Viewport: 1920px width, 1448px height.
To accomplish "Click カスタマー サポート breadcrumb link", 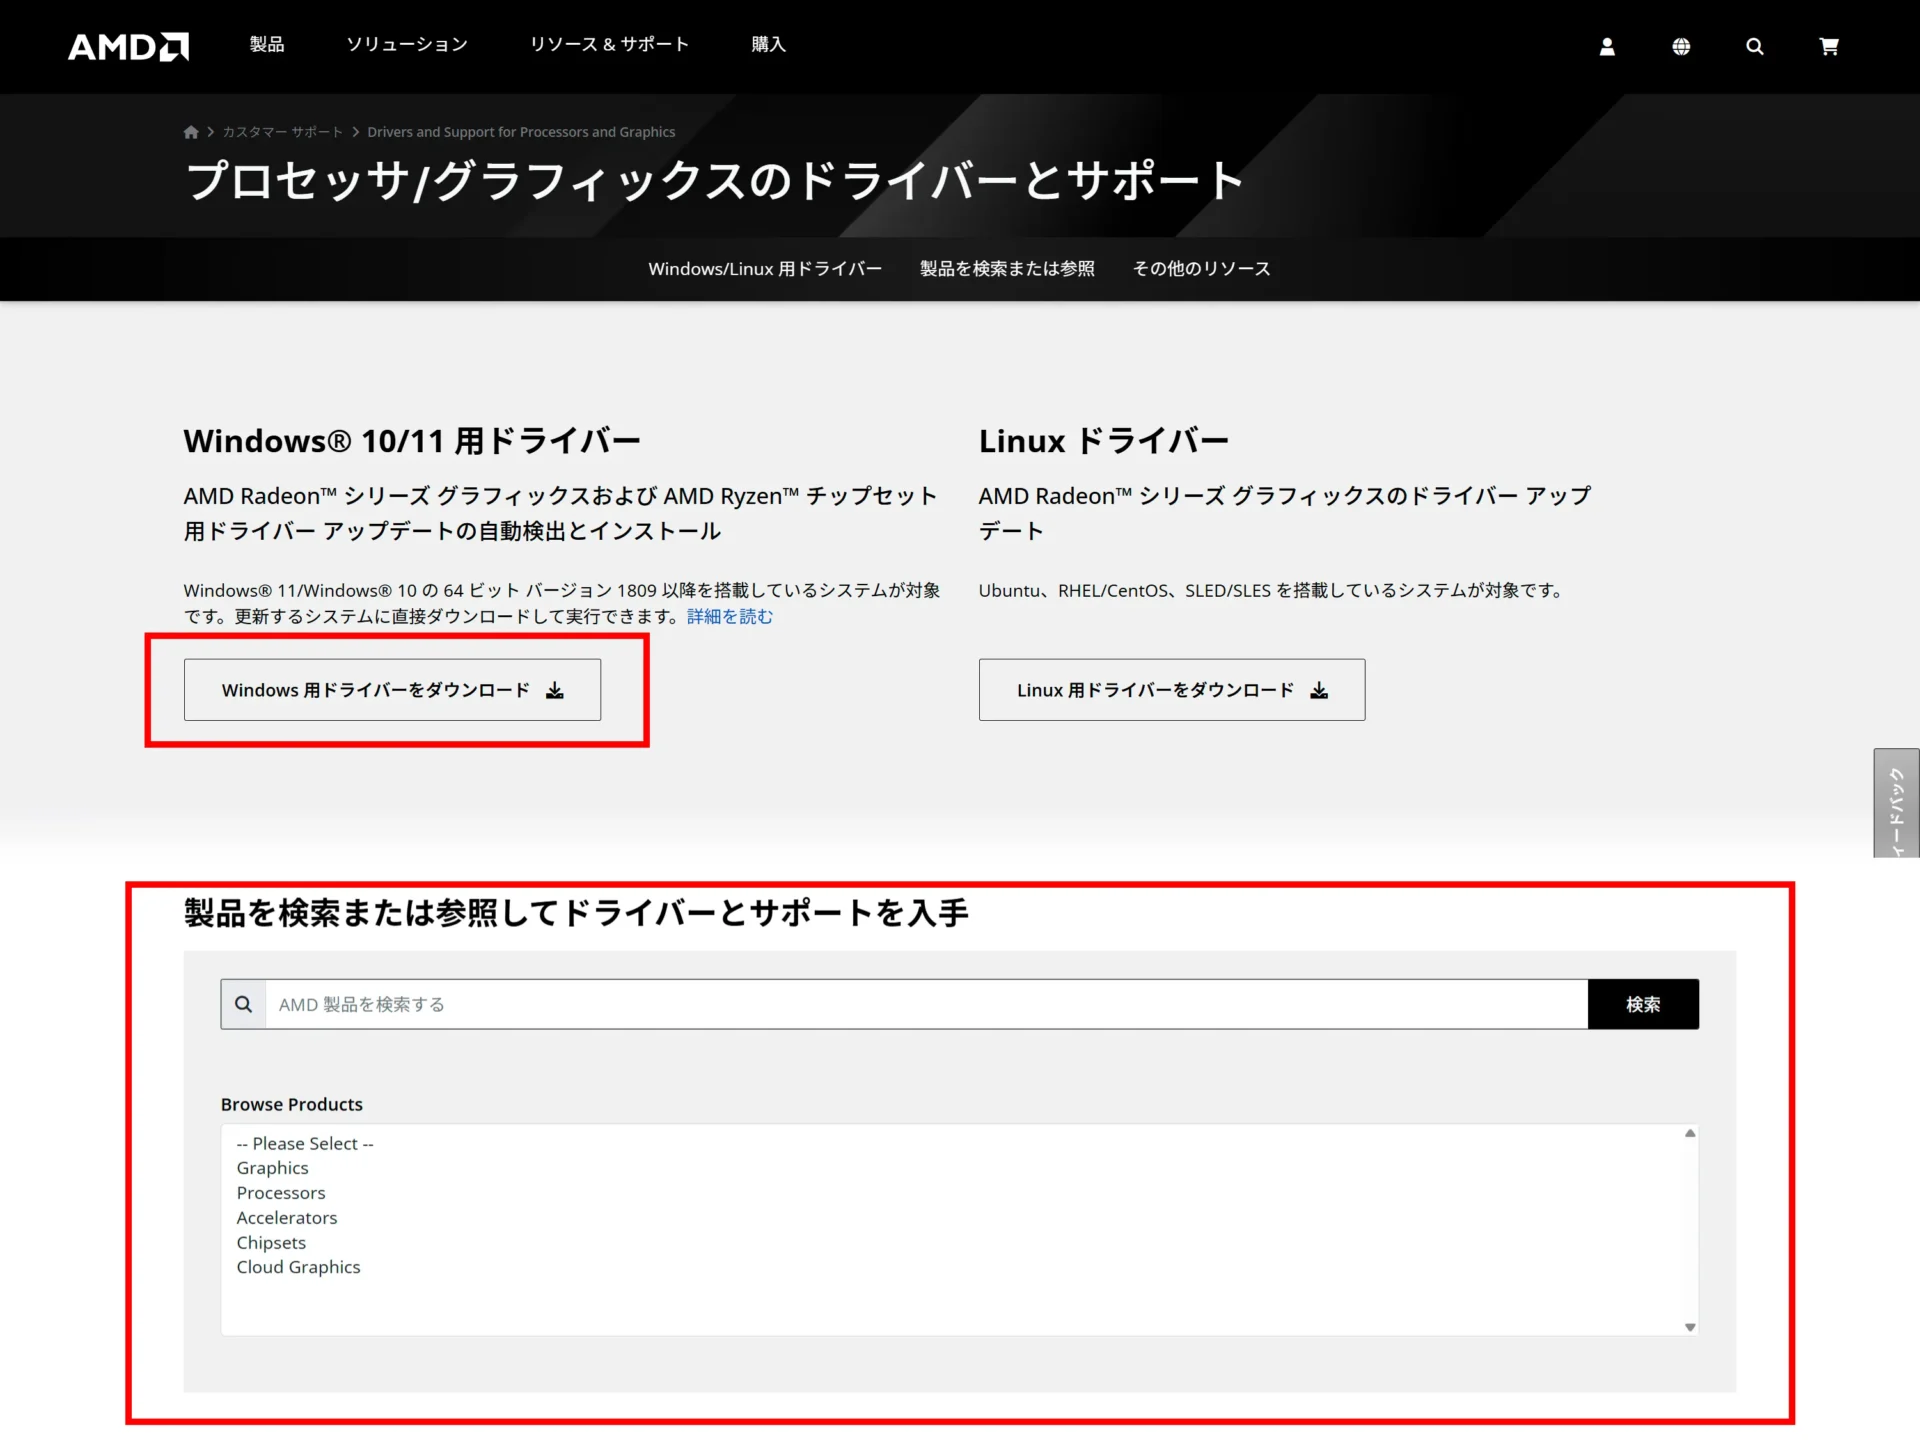I will (x=282, y=132).
